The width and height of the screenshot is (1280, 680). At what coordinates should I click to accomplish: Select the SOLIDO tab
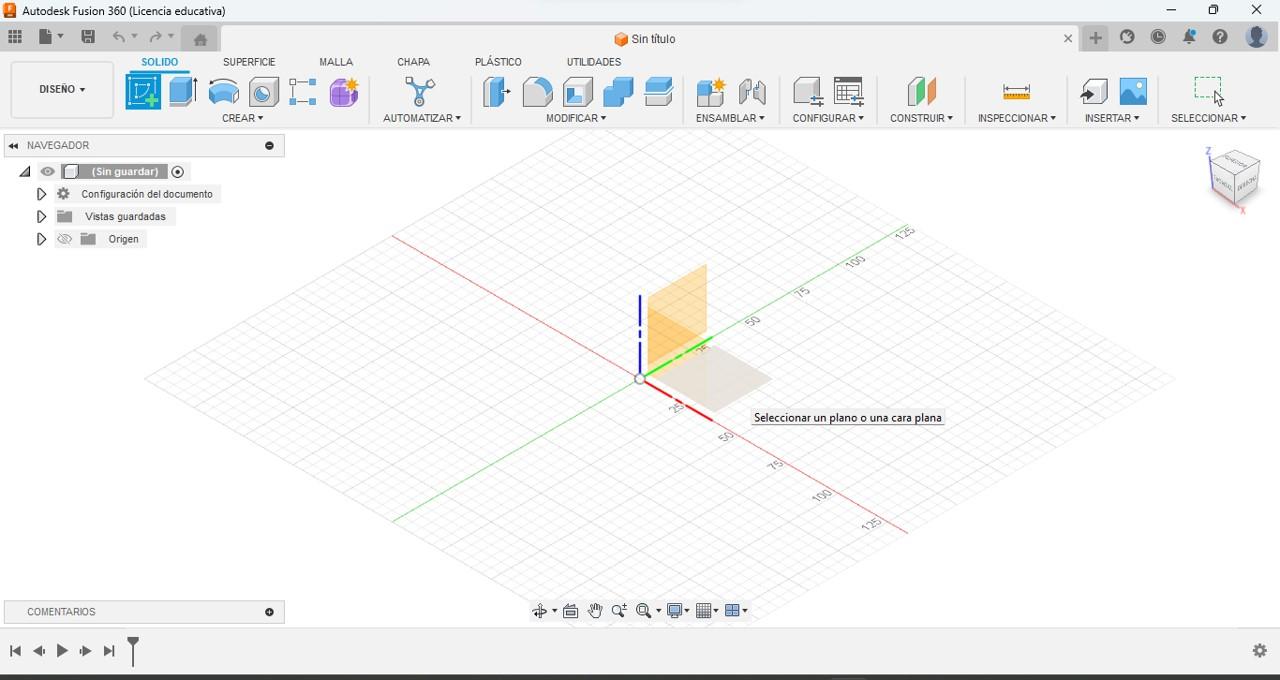tap(159, 62)
